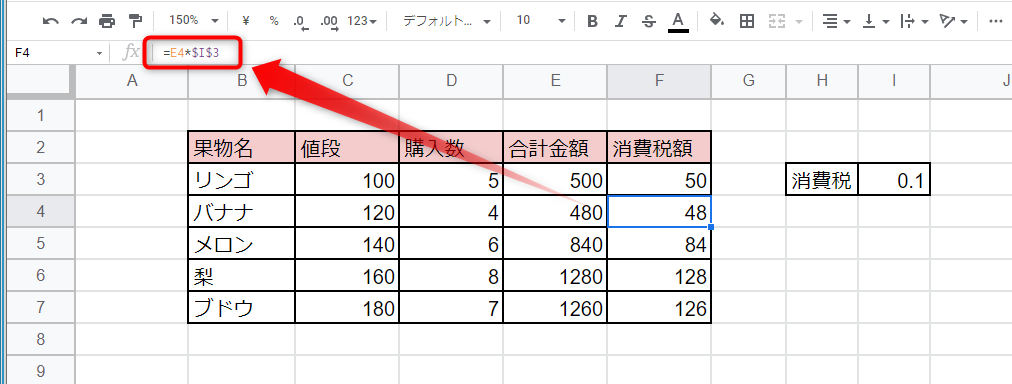This screenshot has height=384, width=1012.
Task: Select row 1 header
Action: (41, 116)
